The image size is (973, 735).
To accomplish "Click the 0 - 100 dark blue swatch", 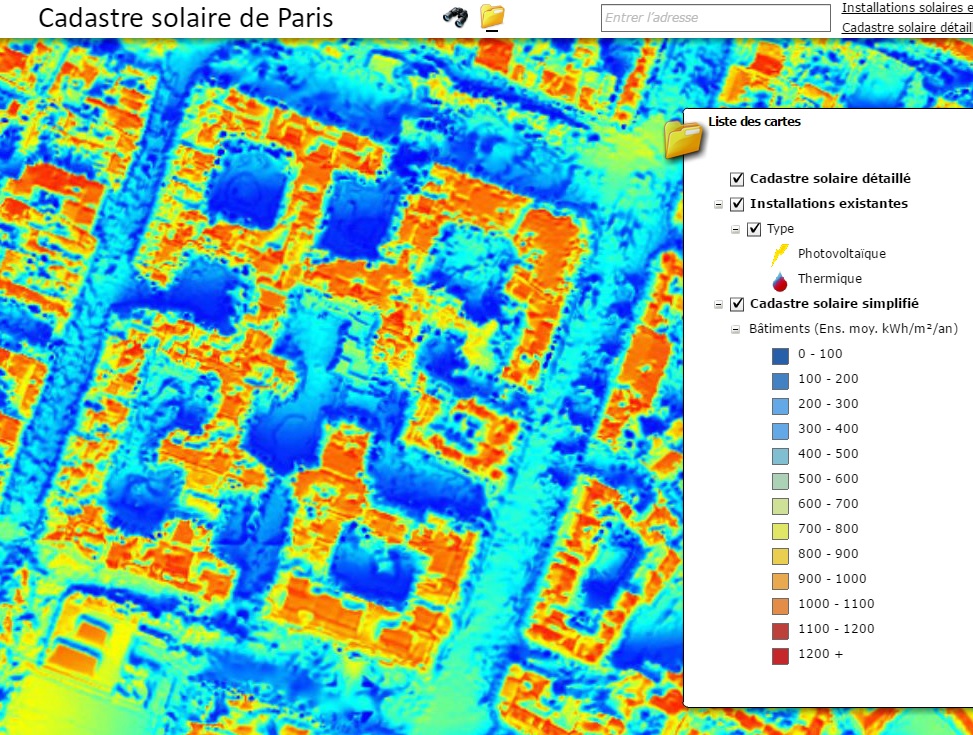I will point(780,354).
